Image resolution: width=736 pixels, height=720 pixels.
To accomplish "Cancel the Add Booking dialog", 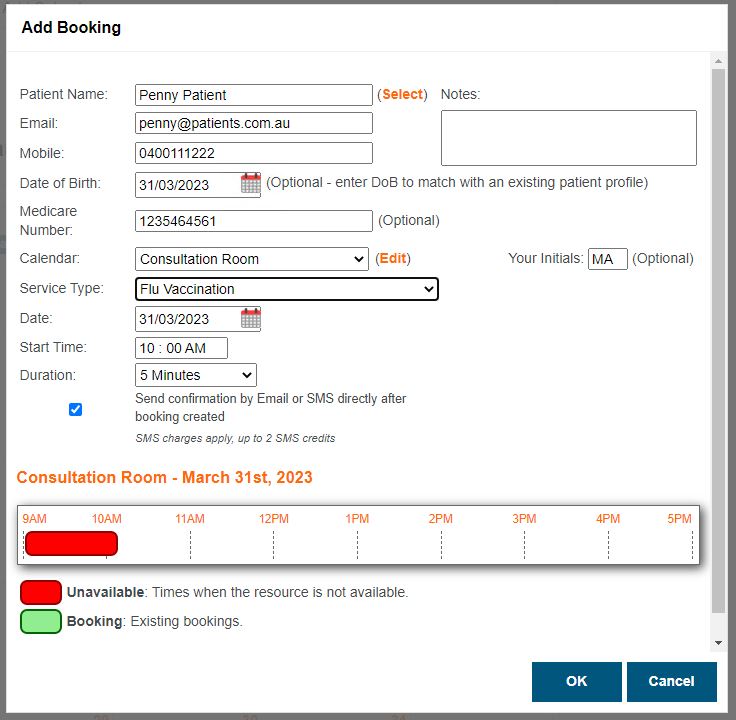I will tap(672, 682).
